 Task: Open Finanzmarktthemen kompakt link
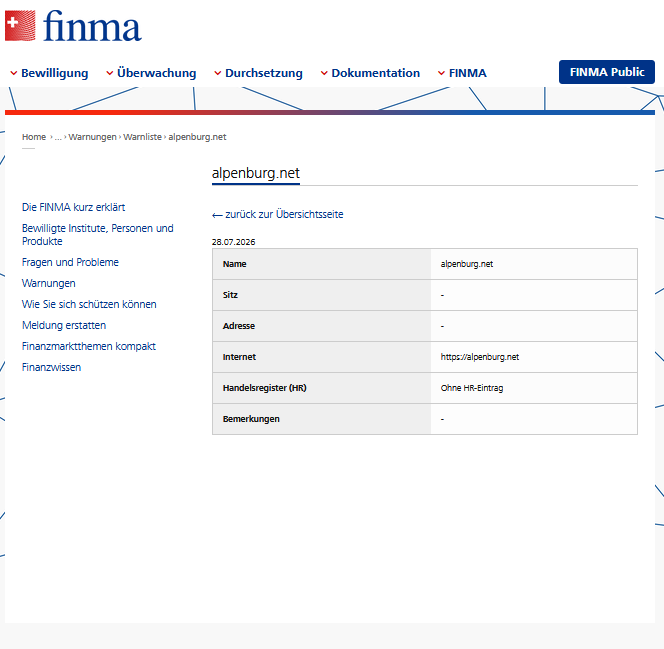(x=89, y=346)
